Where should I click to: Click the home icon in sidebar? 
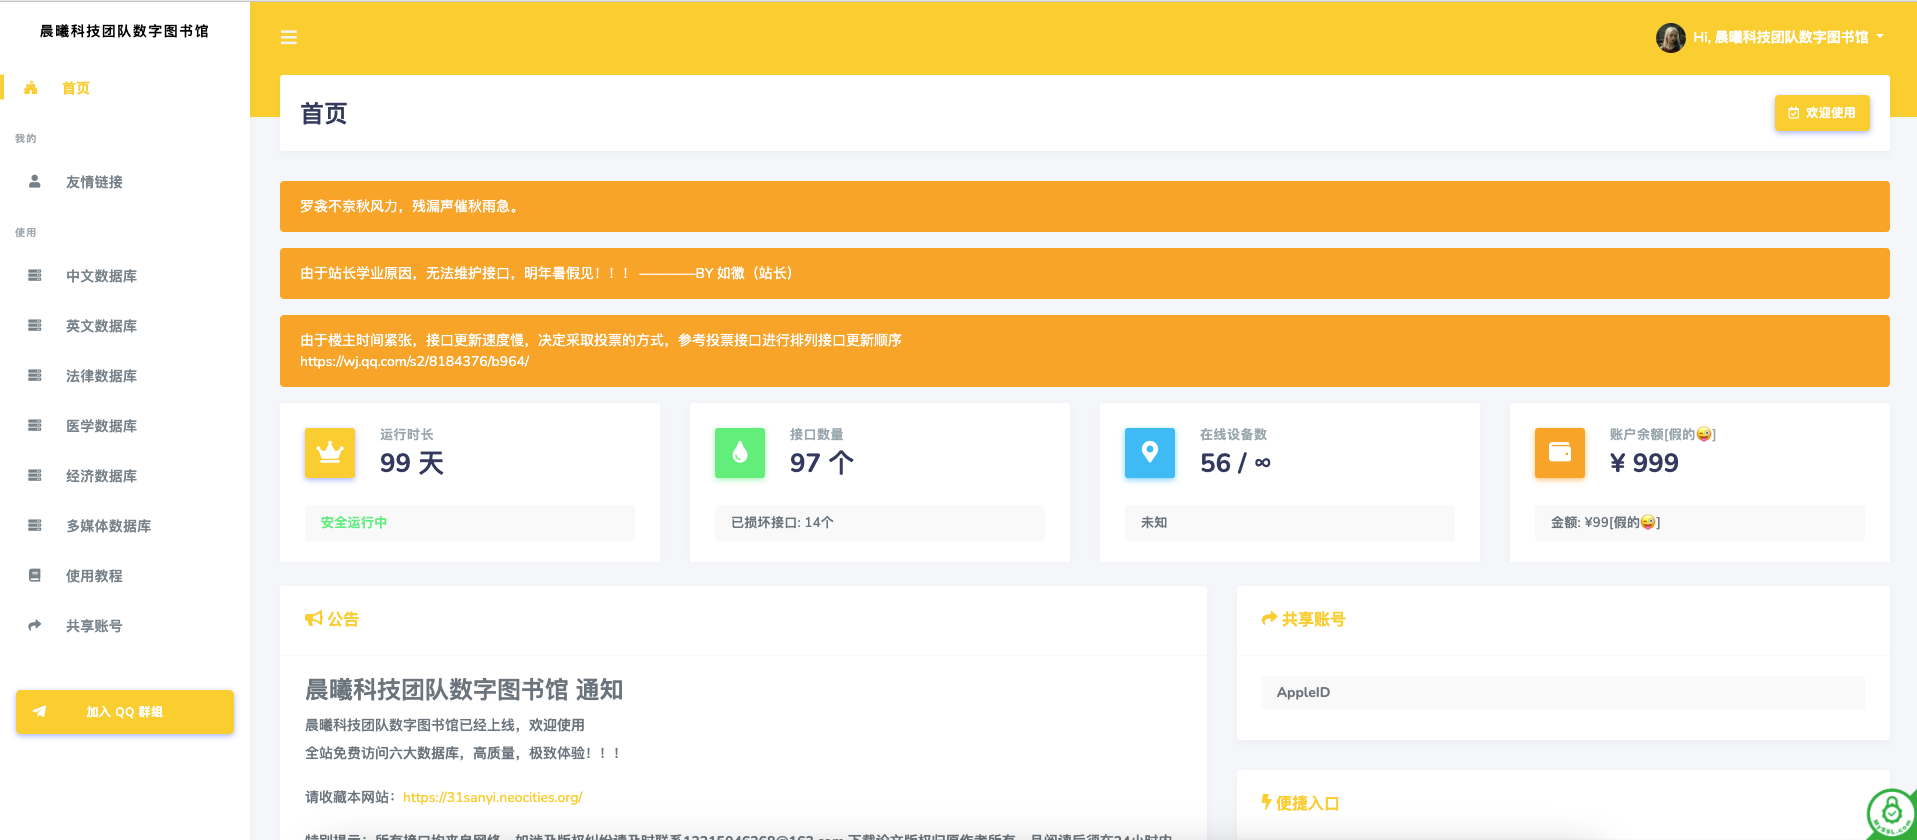tap(31, 88)
